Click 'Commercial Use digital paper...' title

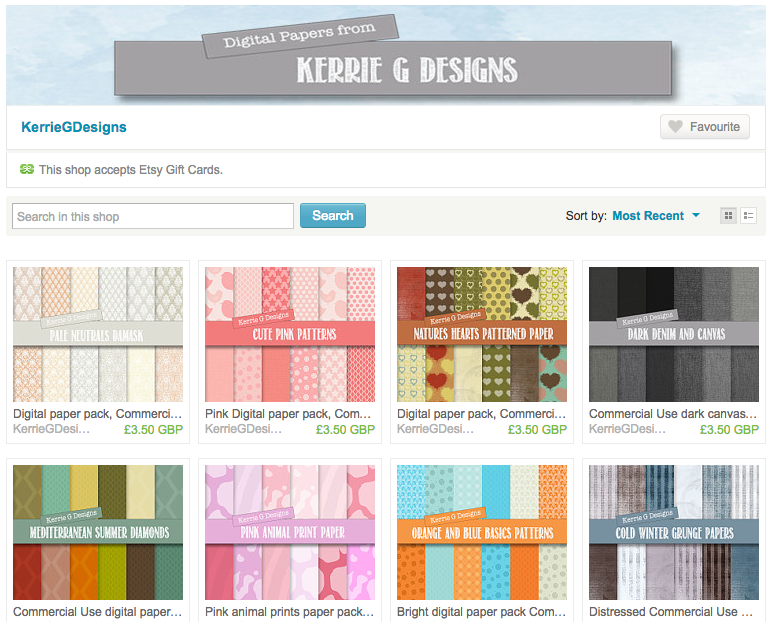97,612
